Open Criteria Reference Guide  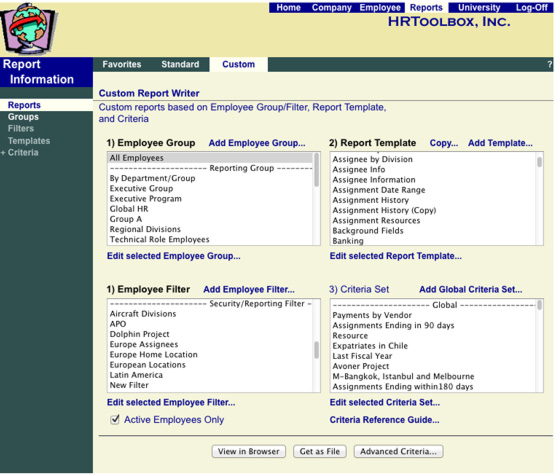(x=384, y=420)
